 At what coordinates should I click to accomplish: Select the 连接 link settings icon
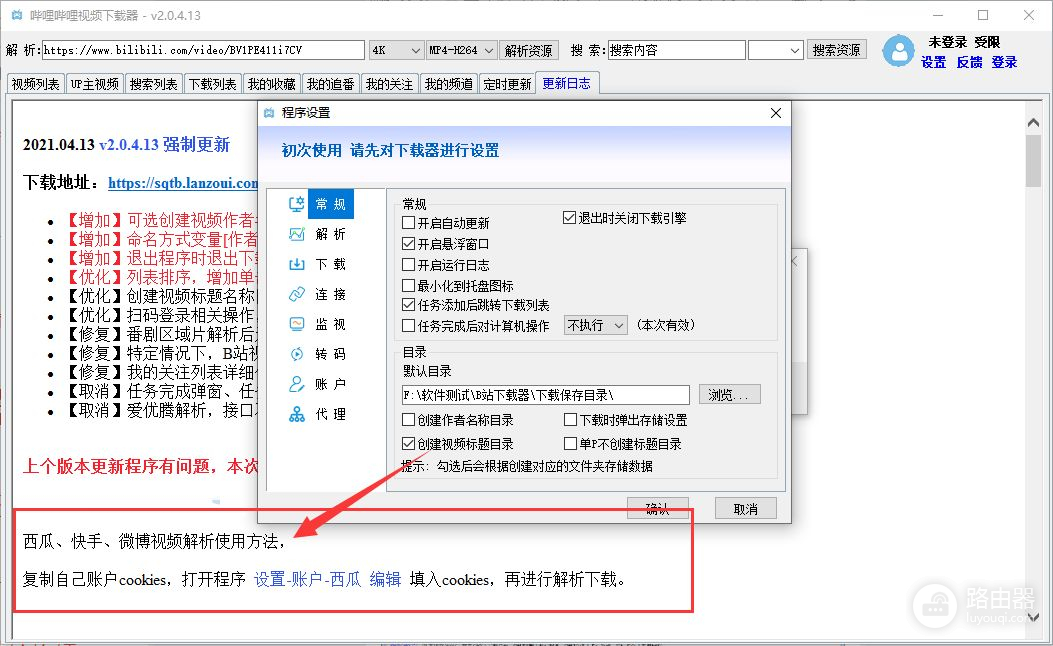pos(296,294)
